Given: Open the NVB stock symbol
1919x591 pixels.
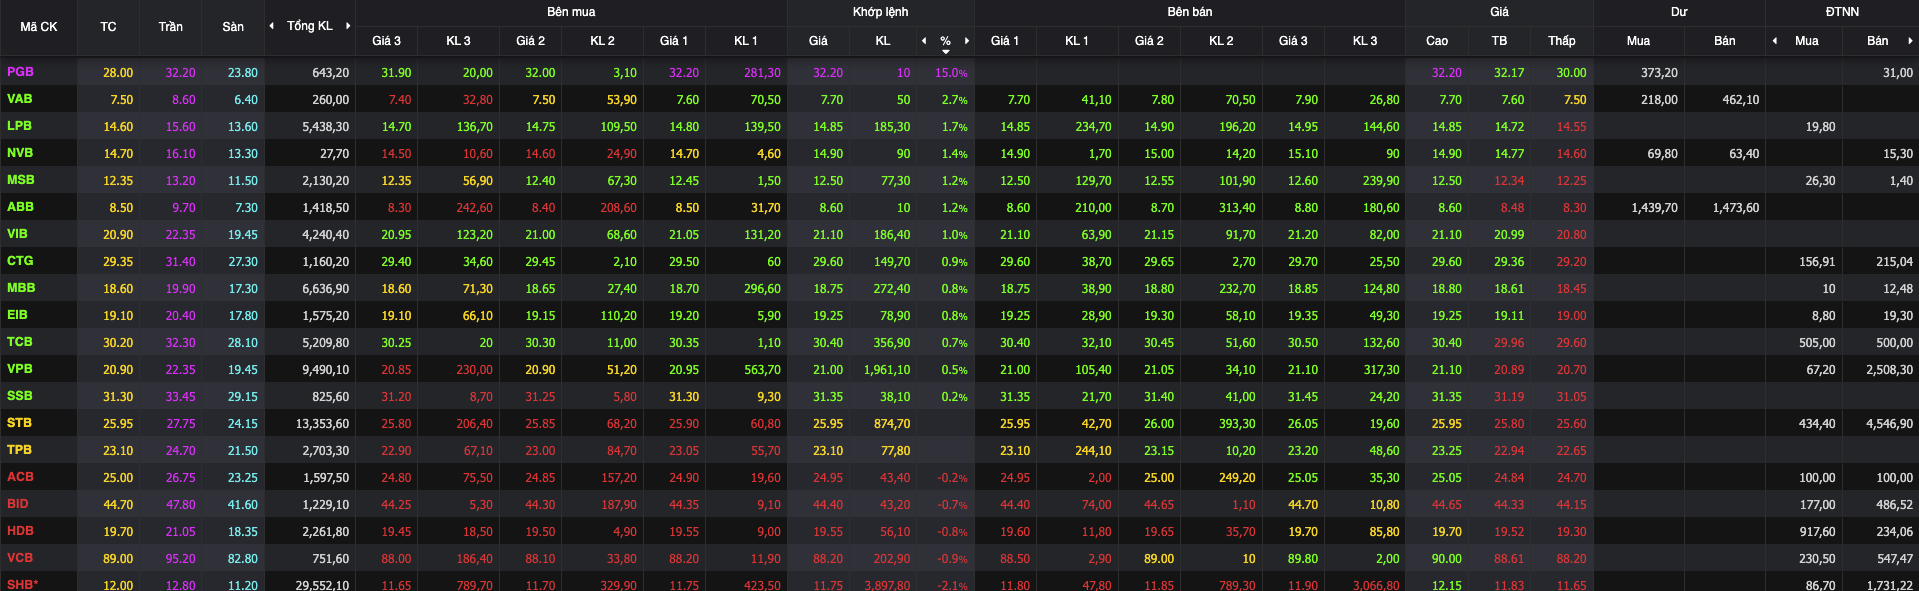Looking at the screenshot, I should pyautogui.click(x=20, y=153).
